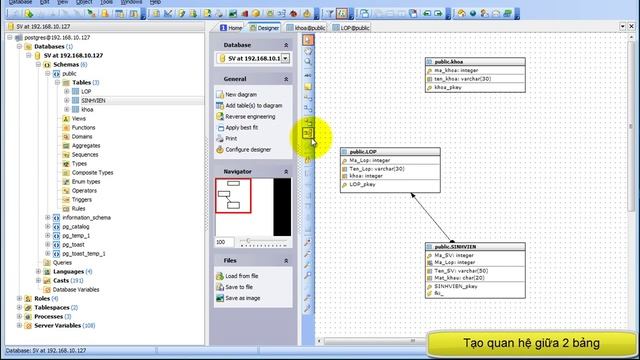Switch to the Home tab
Viewport: 640px width, 360px height.
coord(231,28)
